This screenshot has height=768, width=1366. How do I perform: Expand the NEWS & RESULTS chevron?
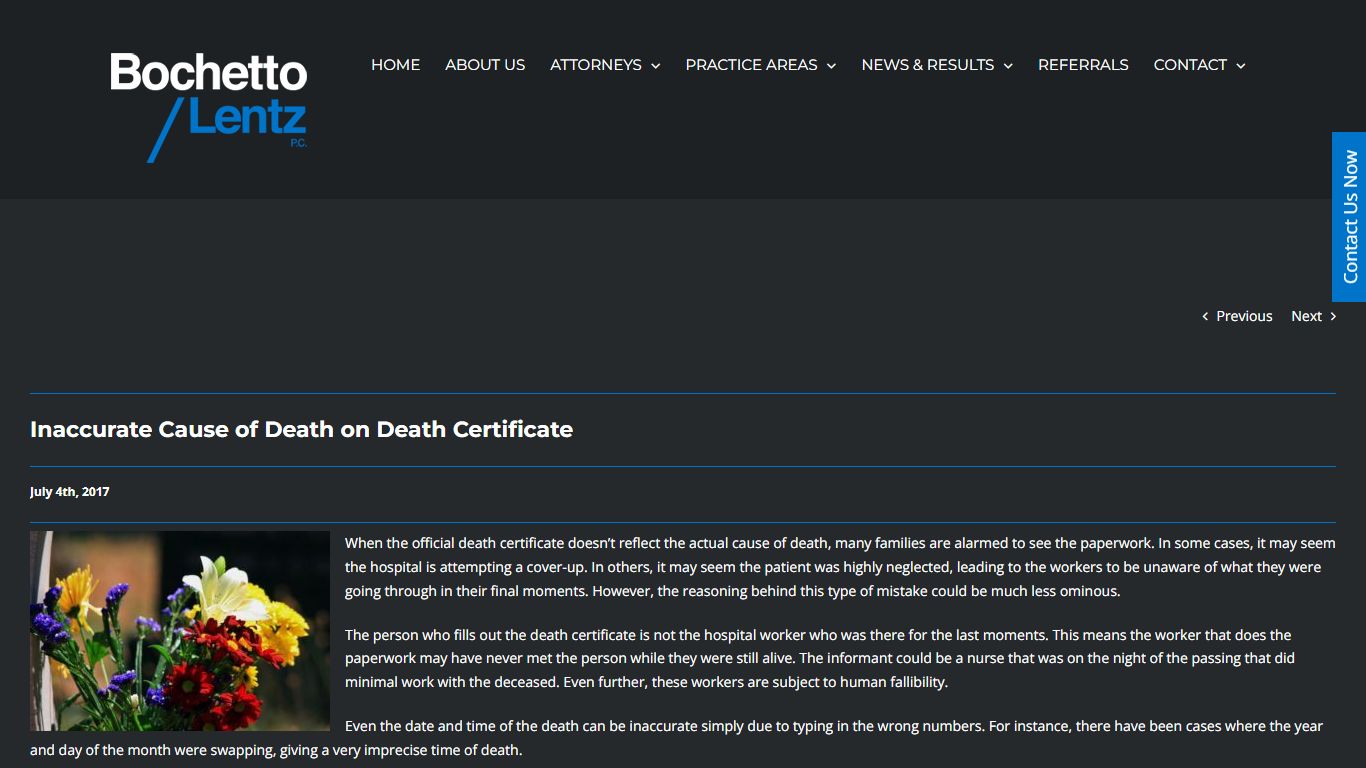coord(1008,66)
